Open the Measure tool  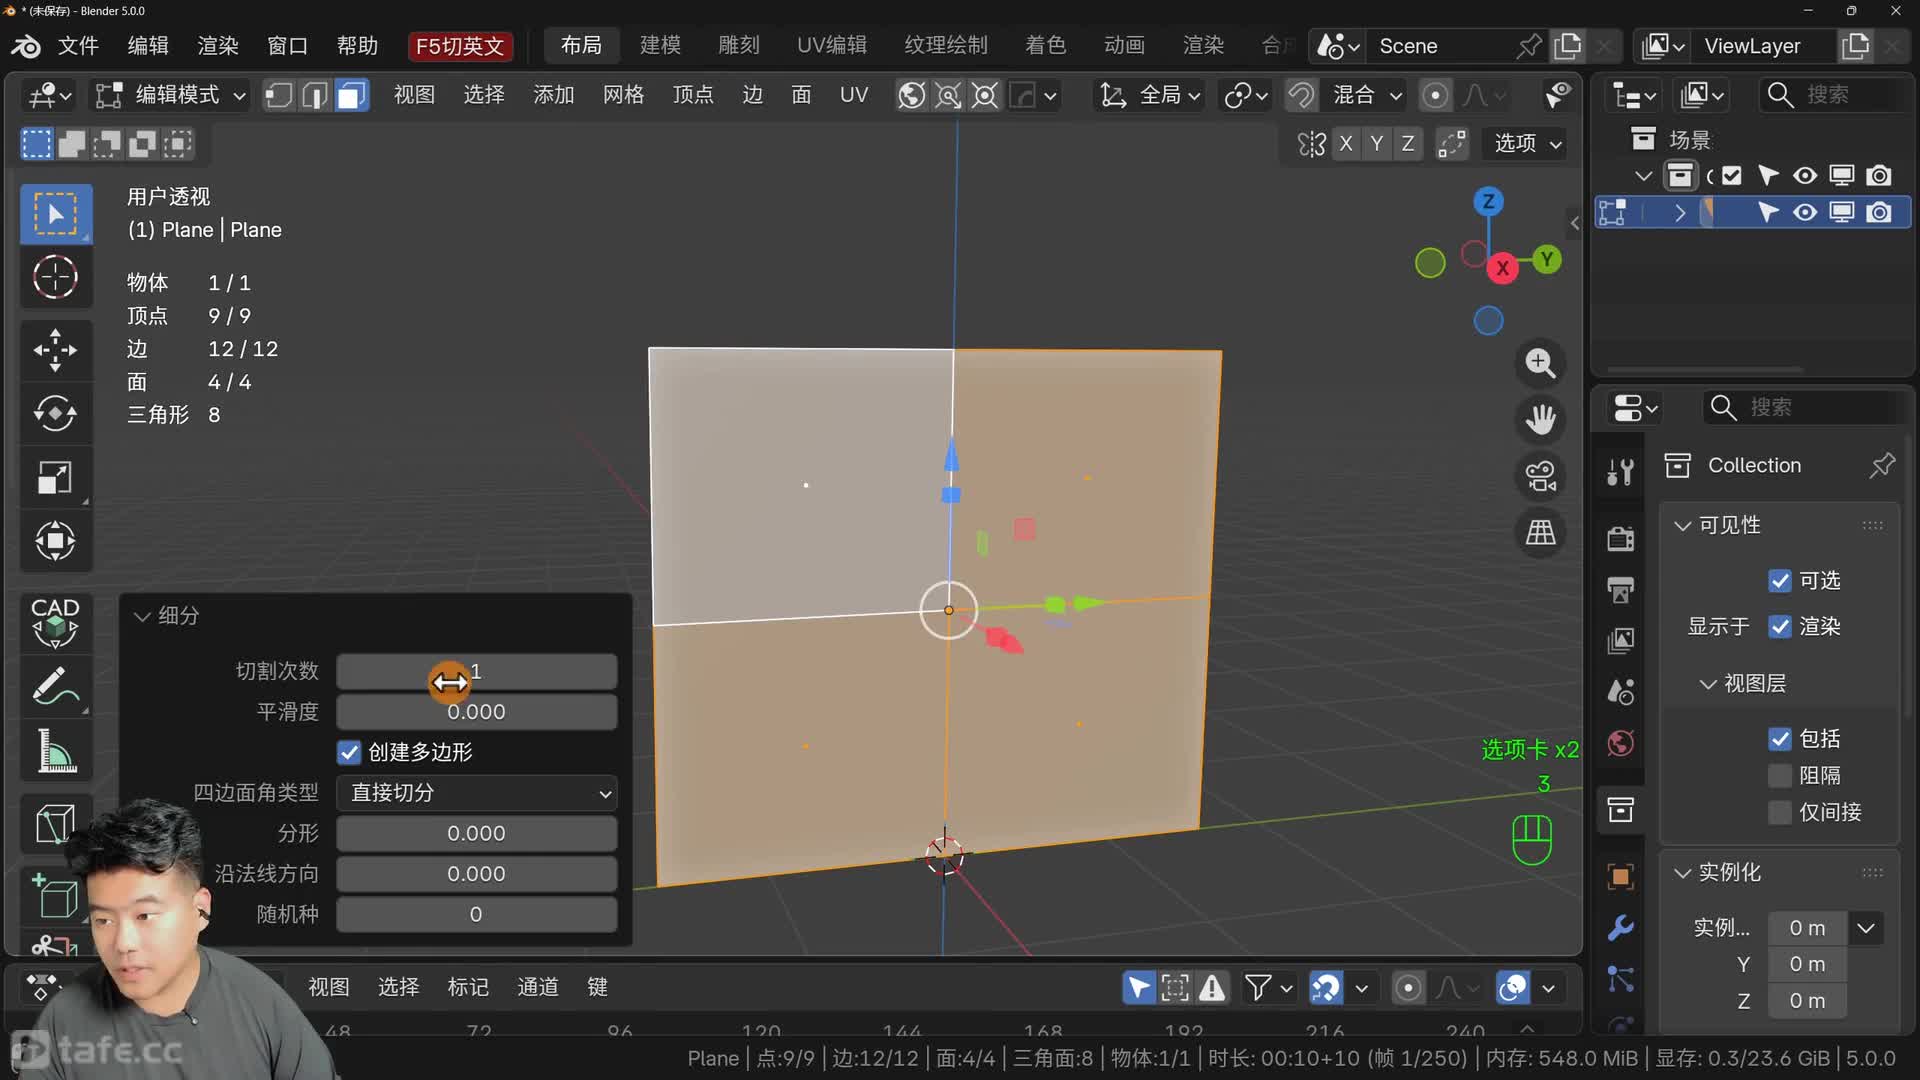tap(55, 751)
